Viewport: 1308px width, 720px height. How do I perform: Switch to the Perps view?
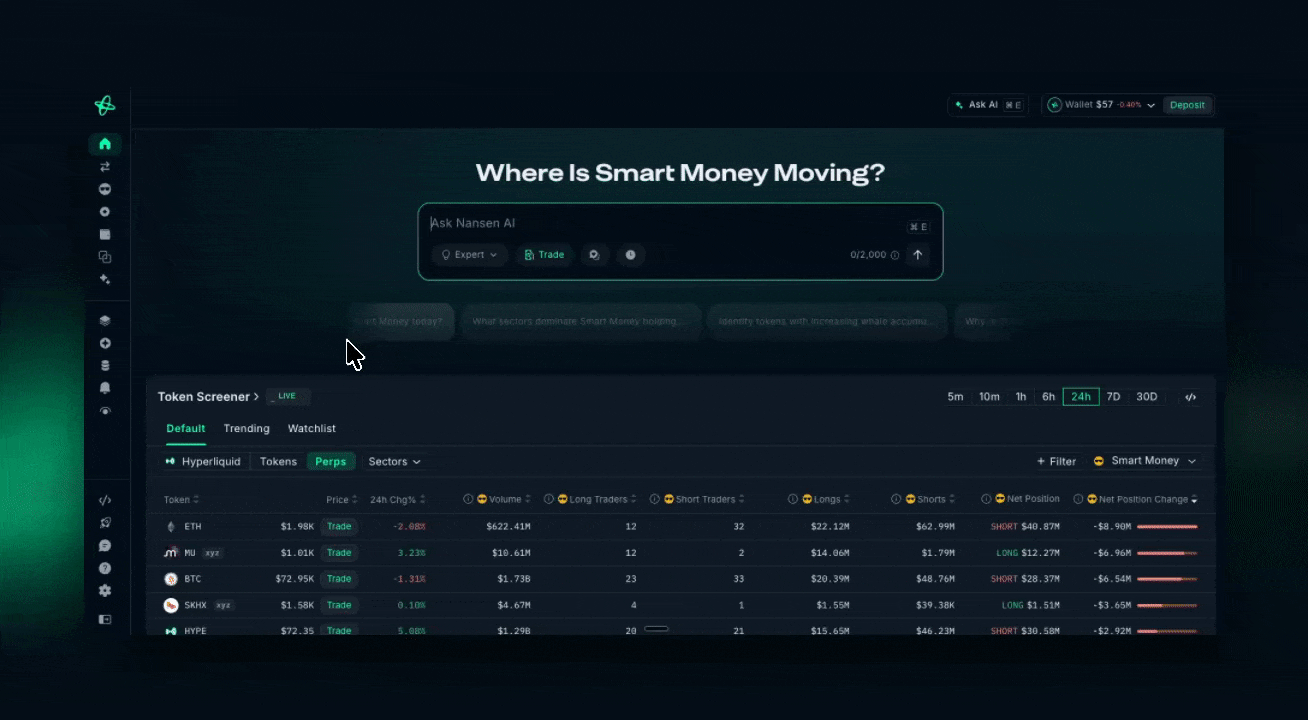click(331, 462)
